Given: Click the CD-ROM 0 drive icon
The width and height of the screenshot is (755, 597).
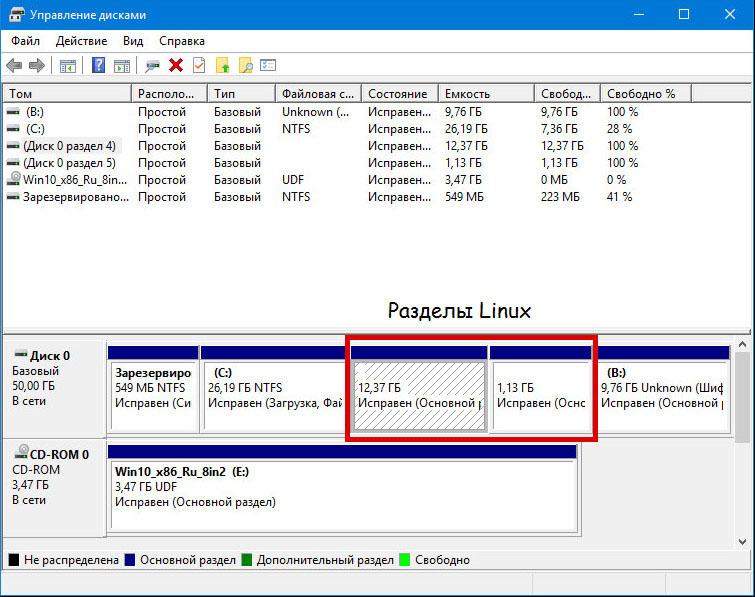Looking at the screenshot, I should (x=22, y=452).
